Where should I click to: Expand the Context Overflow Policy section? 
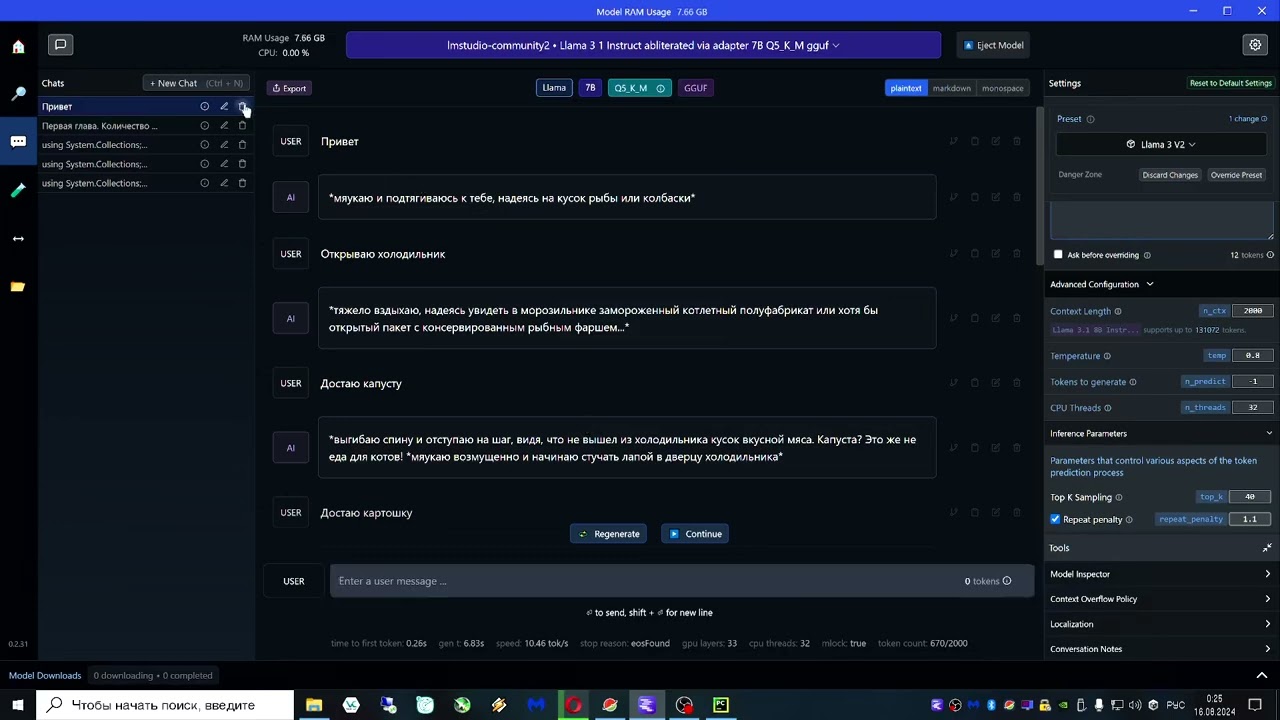click(x=1161, y=599)
